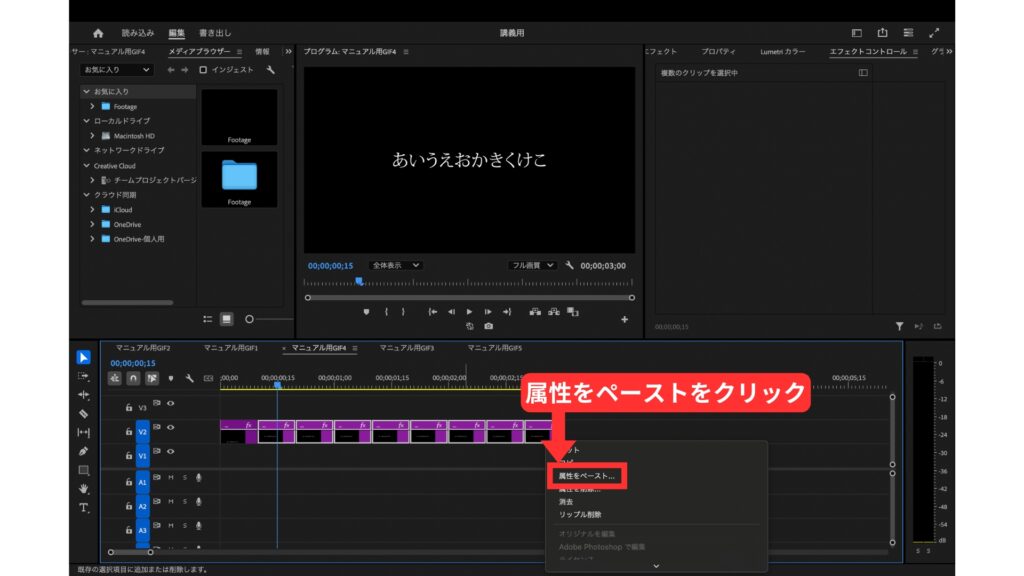The image size is (1024, 576).
Task: Click リップル削除 in context menu
Action: click(x=580, y=515)
